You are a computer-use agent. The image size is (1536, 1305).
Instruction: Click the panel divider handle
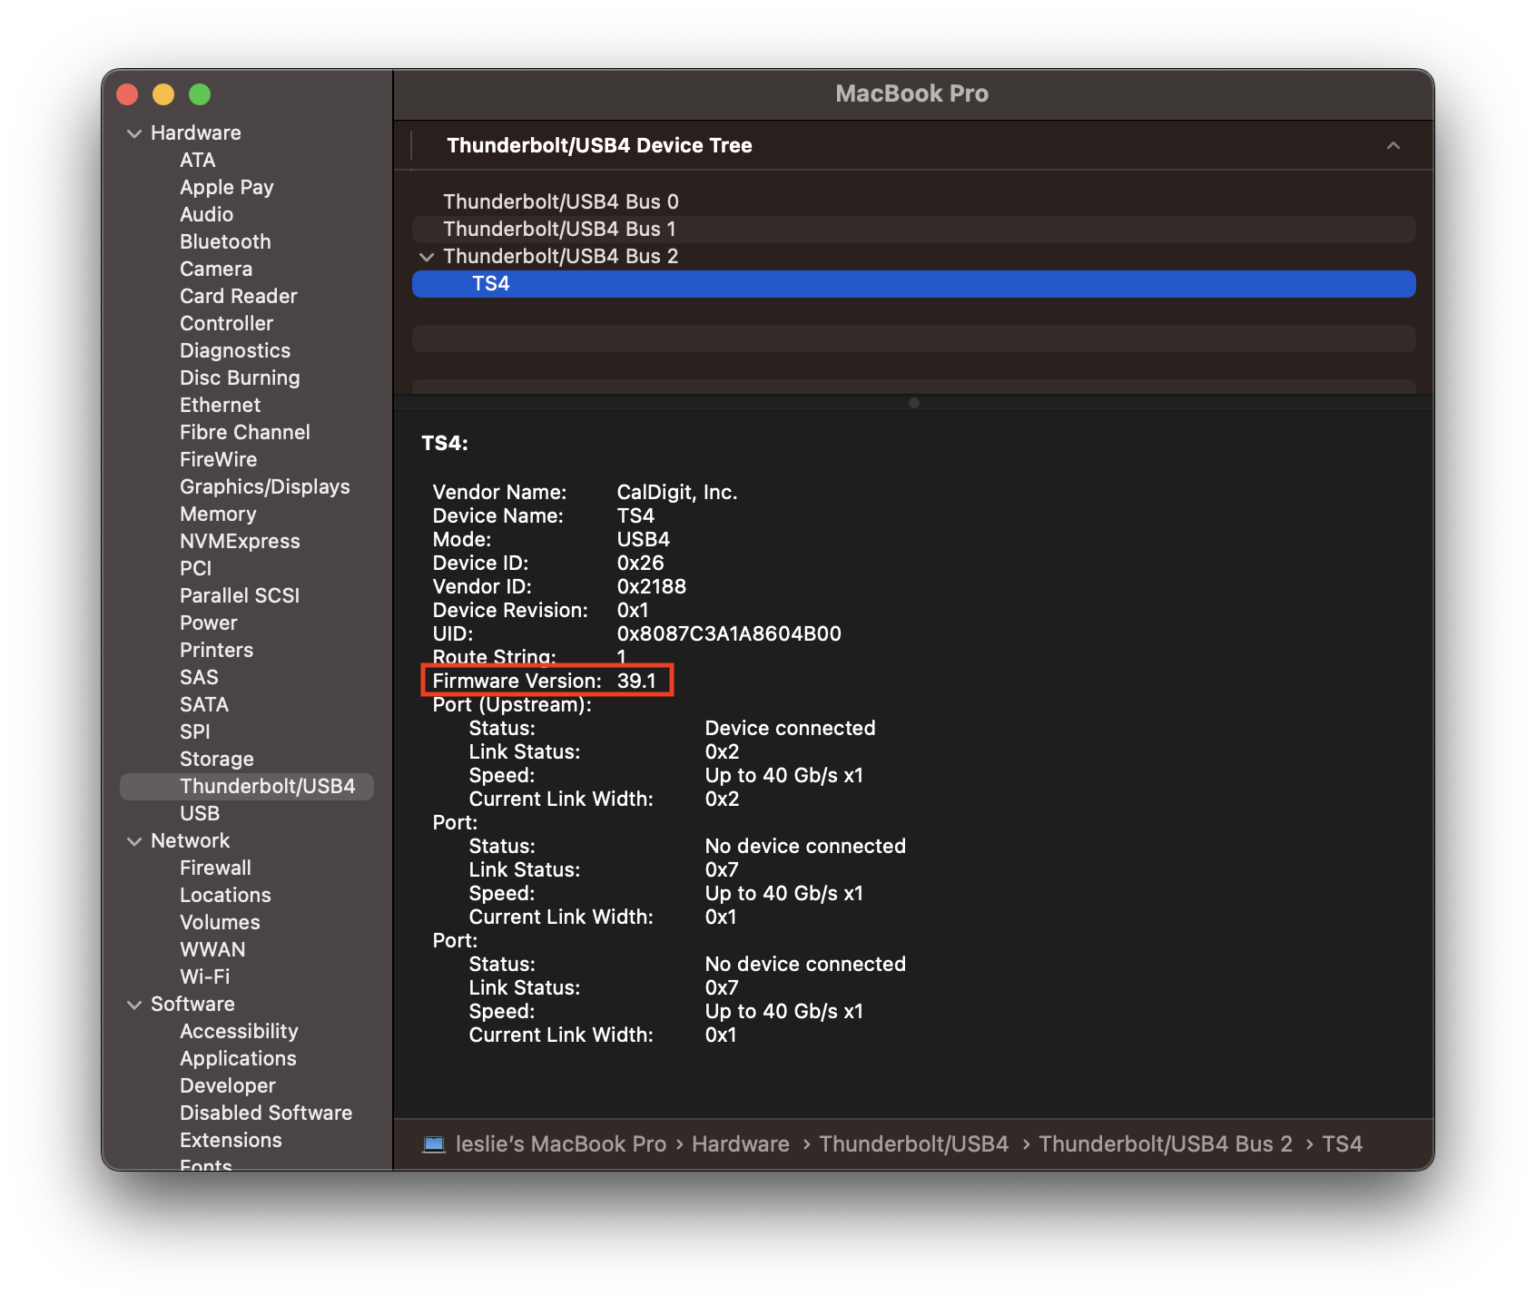tap(913, 403)
